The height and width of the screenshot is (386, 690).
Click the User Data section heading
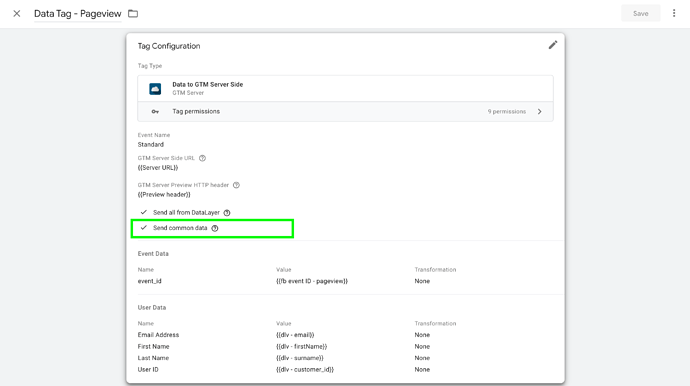pos(151,307)
